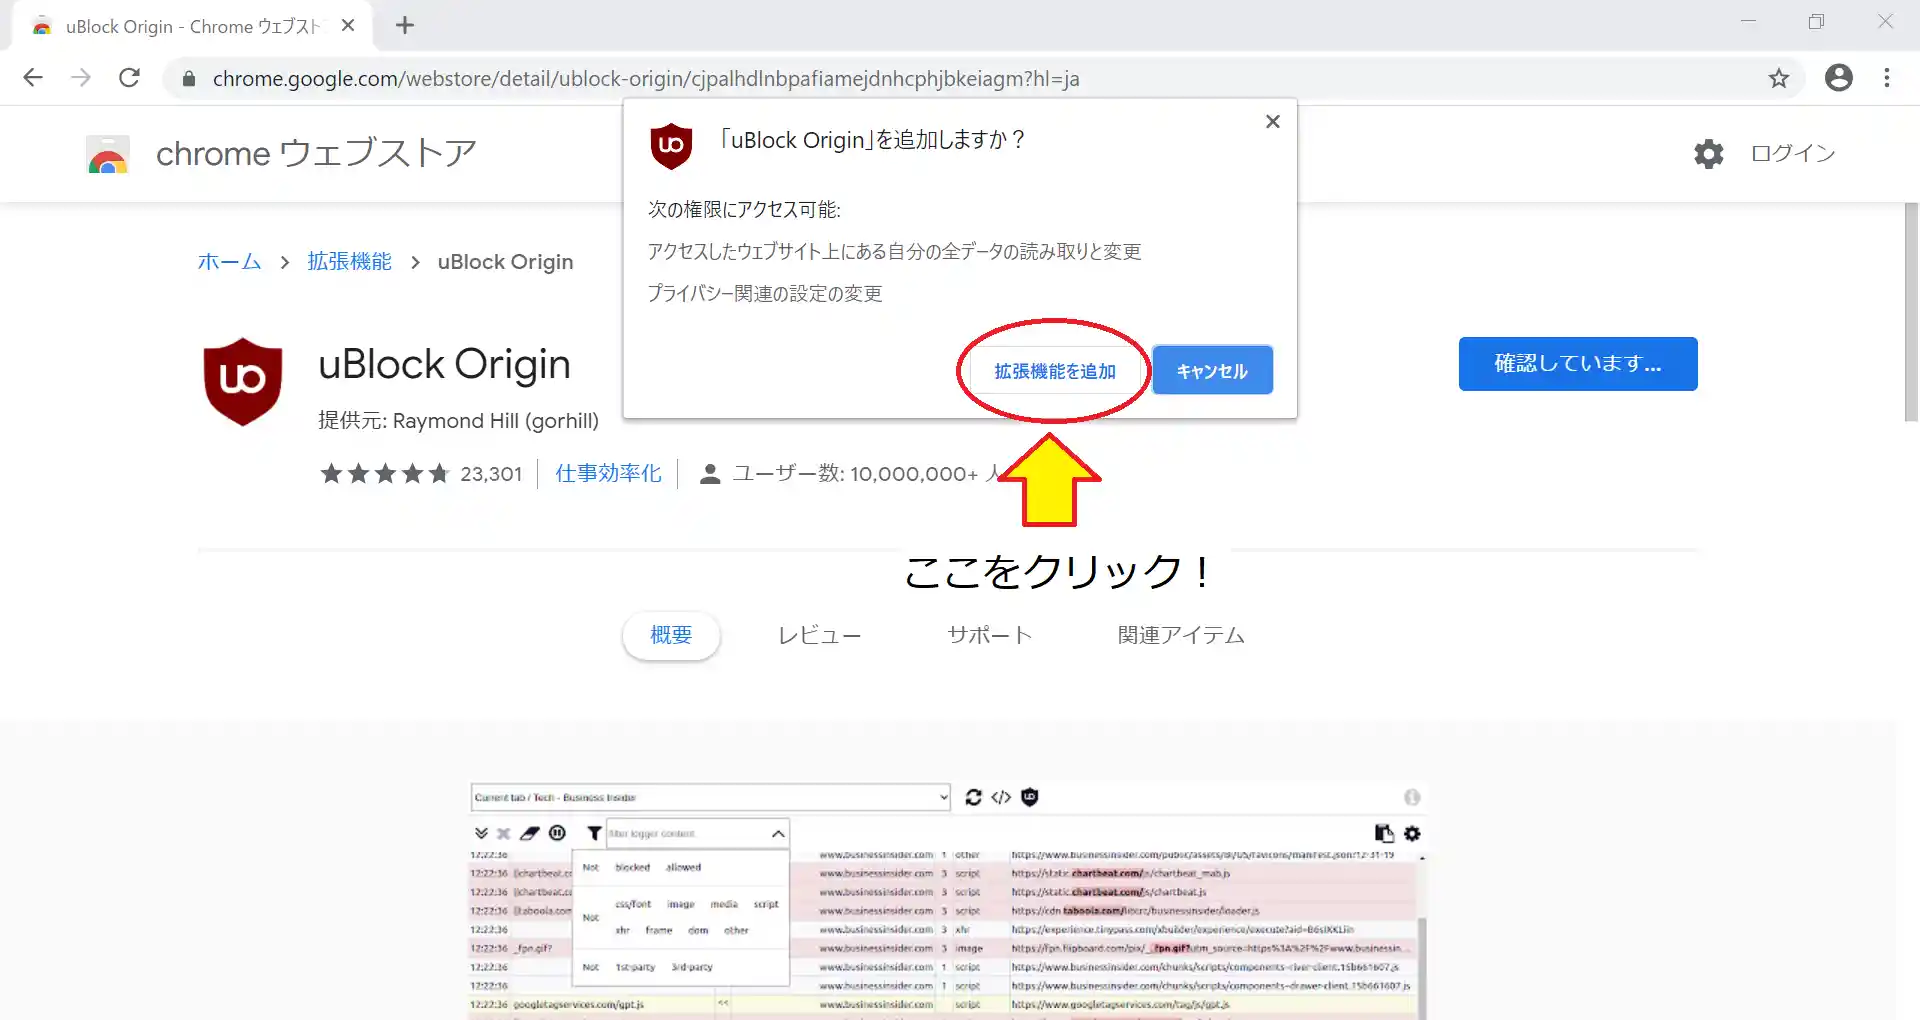
Task: Open the 仕事効率化 category link
Action: [608, 474]
